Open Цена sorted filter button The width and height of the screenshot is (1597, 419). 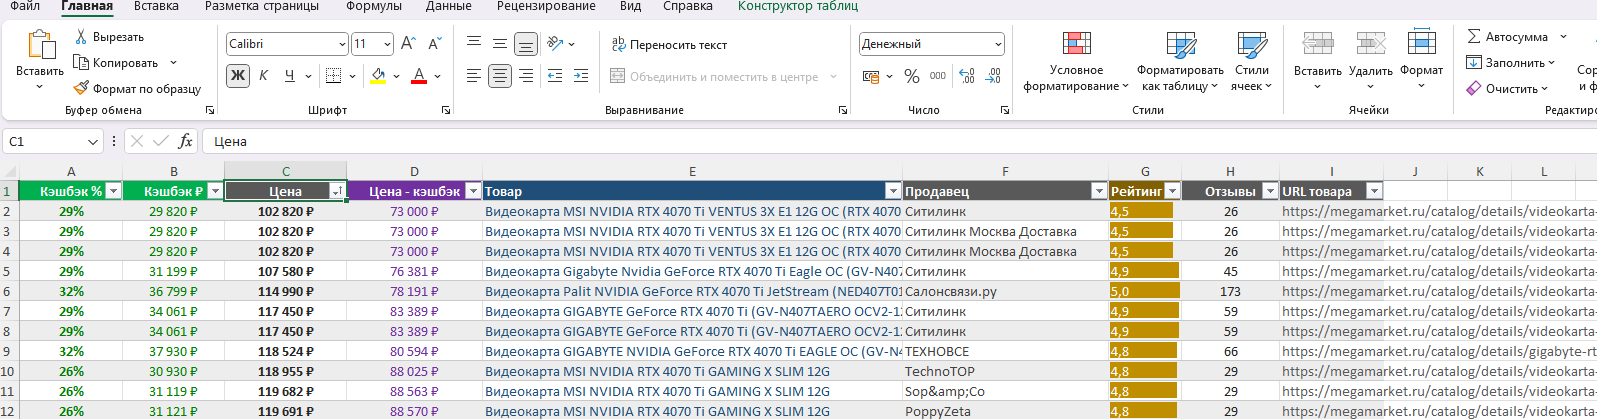click(337, 191)
